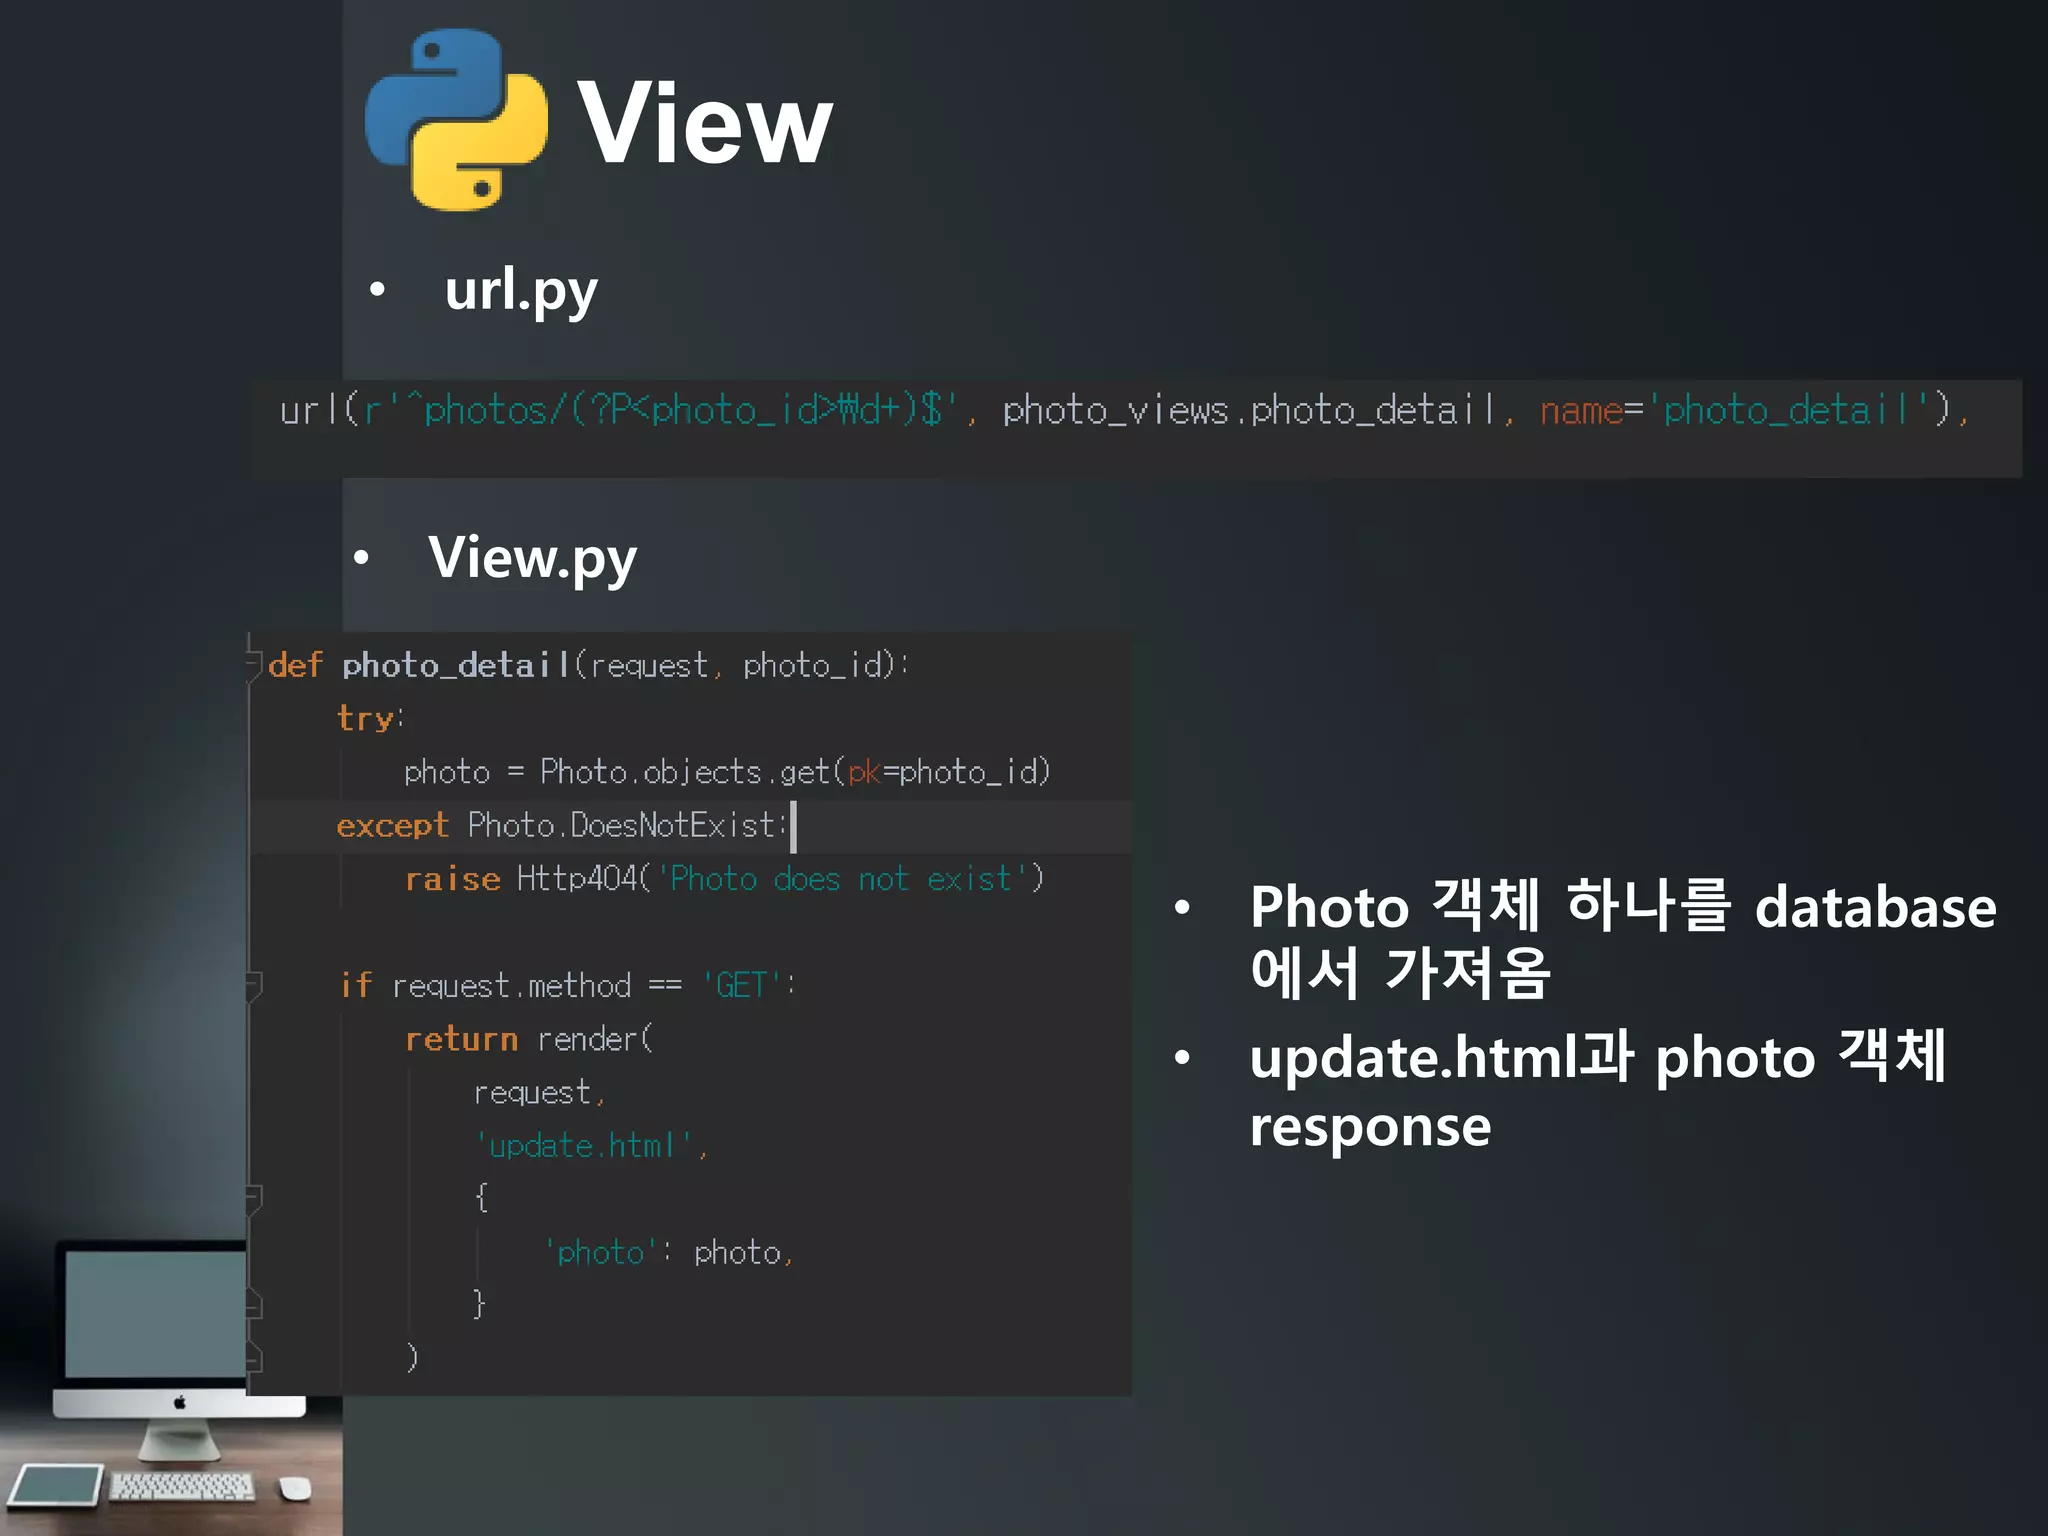Screen dimensions: 2048x1536
Task: Click the "'photo': photo," dictionary entry
Action: (x=668, y=1253)
